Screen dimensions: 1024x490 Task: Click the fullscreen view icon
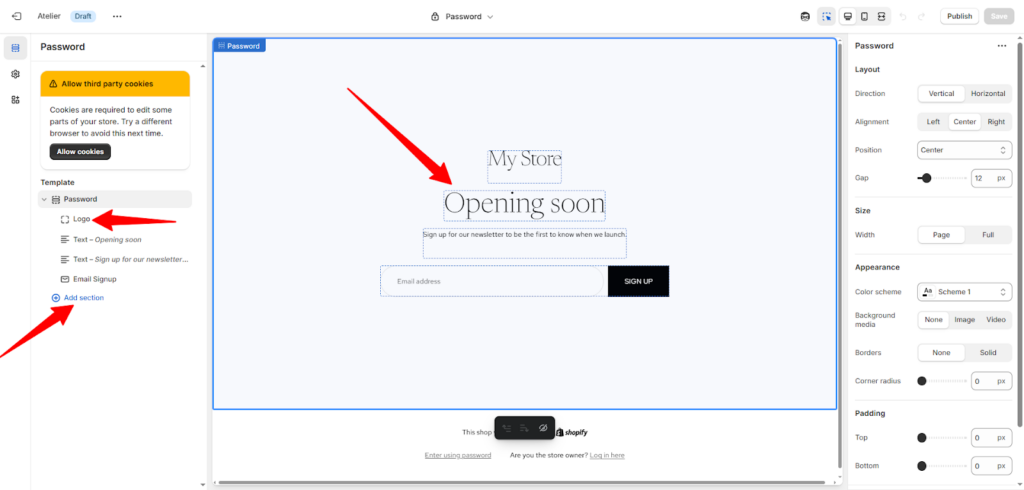pos(881,16)
